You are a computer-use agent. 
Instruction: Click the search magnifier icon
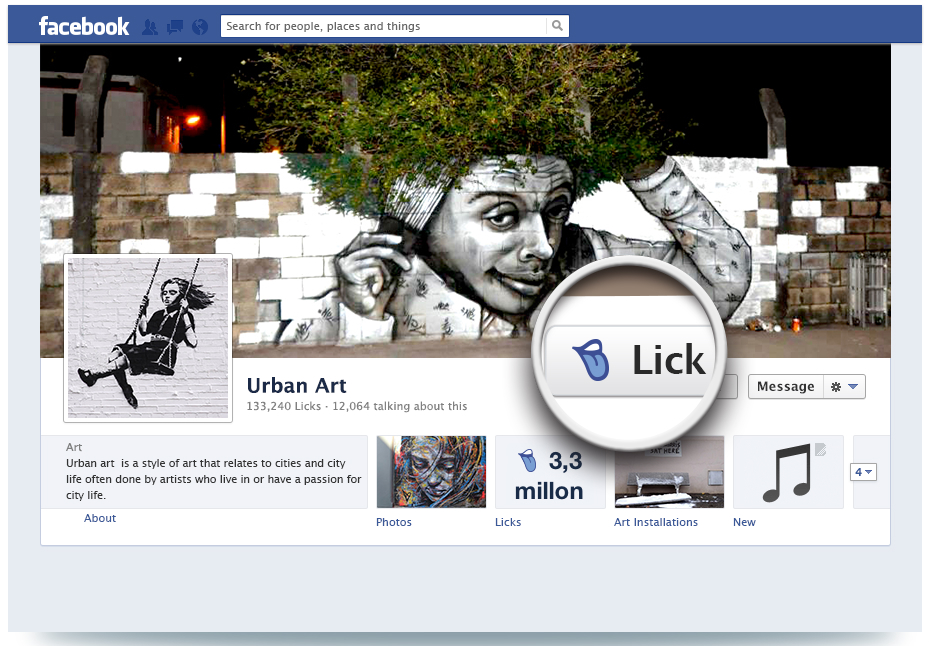pyautogui.click(x=557, y=26)
